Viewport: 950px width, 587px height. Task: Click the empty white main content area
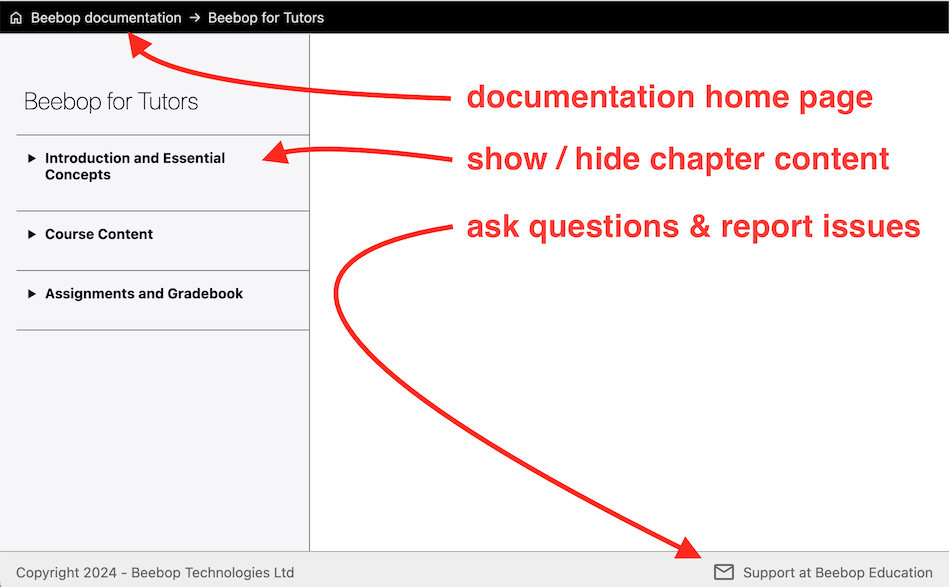[628, 400]
